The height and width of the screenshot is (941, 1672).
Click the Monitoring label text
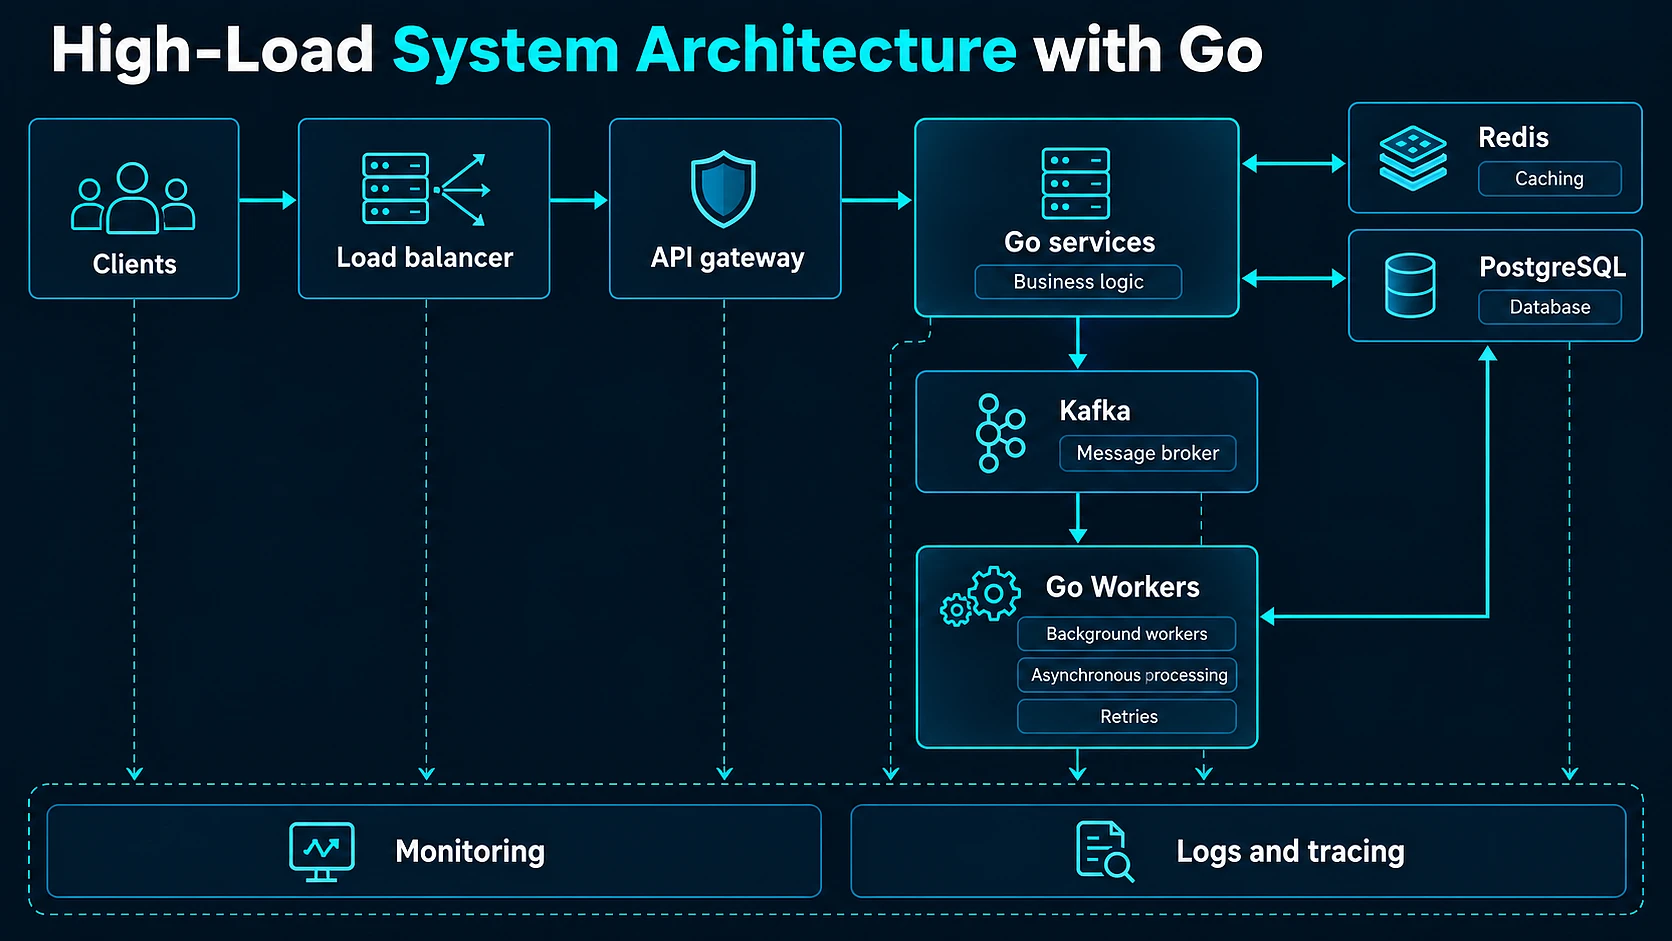coord(470,851)
